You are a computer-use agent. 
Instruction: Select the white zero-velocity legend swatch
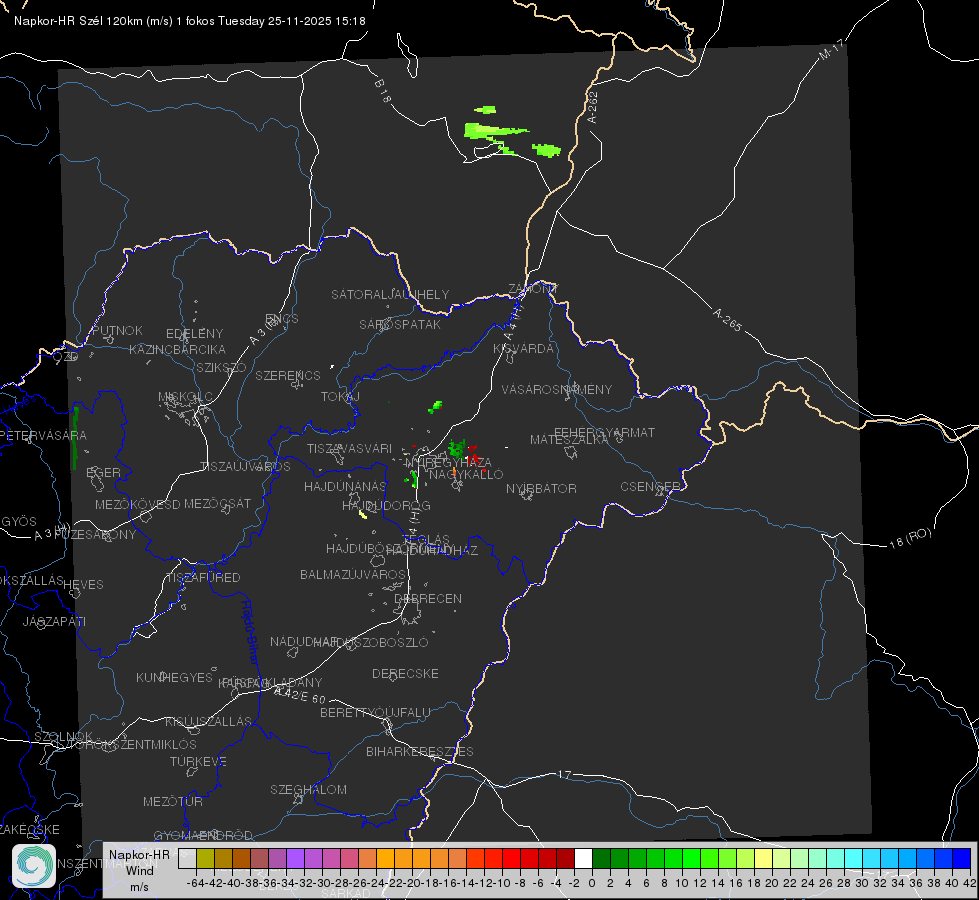tap(583, 859)
